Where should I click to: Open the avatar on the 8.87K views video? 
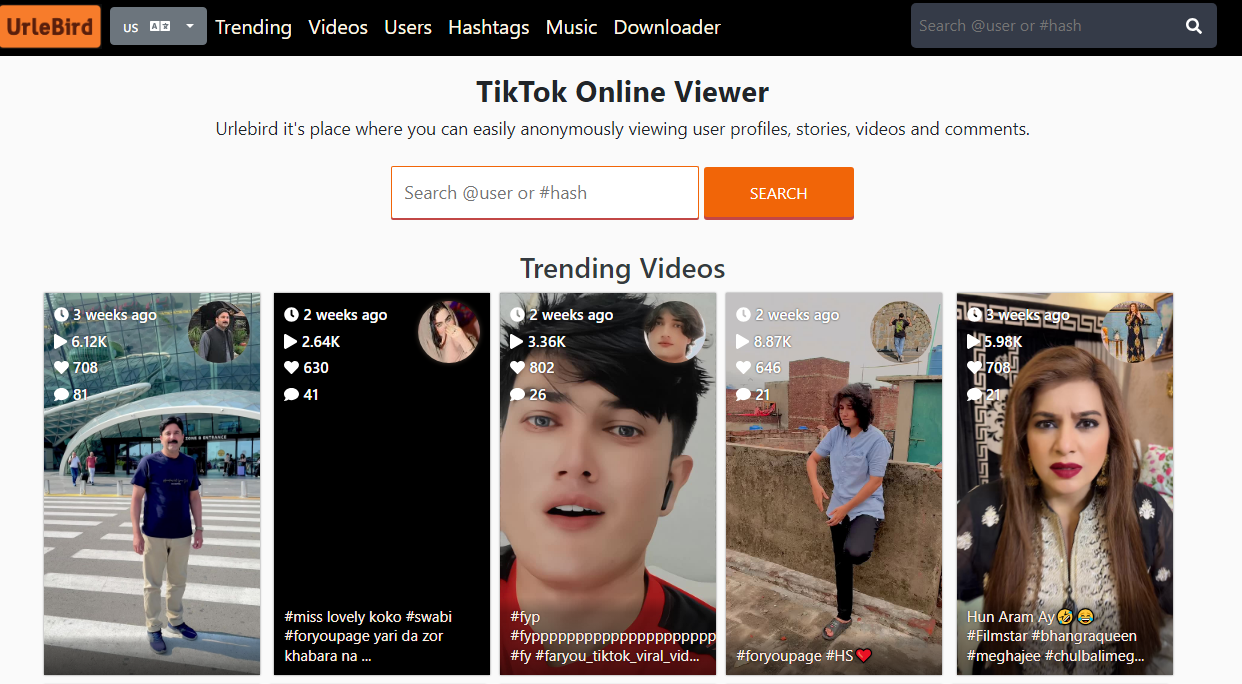click(901, 332)
